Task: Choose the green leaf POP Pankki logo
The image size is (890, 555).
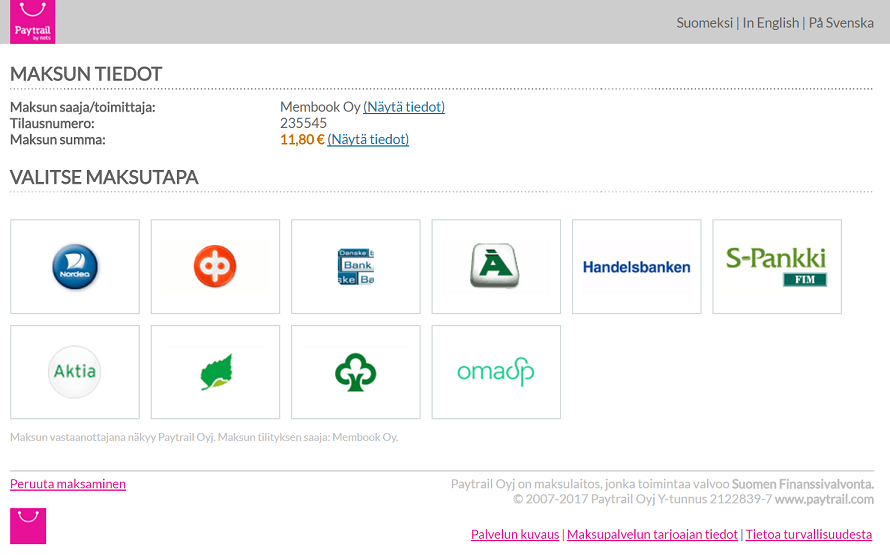Action: click(x=215, y=372)
